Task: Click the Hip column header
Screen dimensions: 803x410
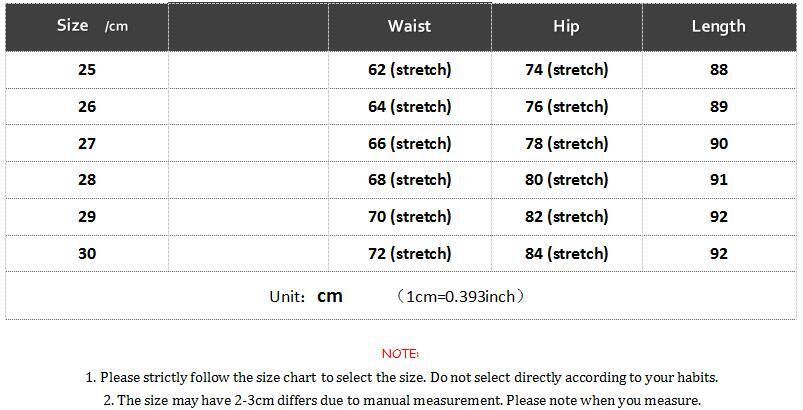Action: pos(566,26)
